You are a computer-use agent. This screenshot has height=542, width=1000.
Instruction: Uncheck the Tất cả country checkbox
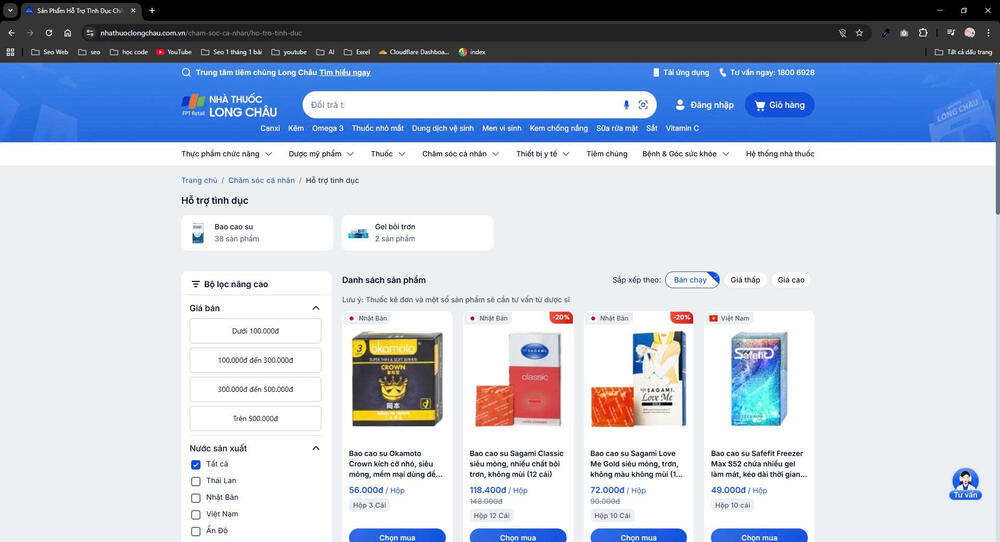coord(196,464)
